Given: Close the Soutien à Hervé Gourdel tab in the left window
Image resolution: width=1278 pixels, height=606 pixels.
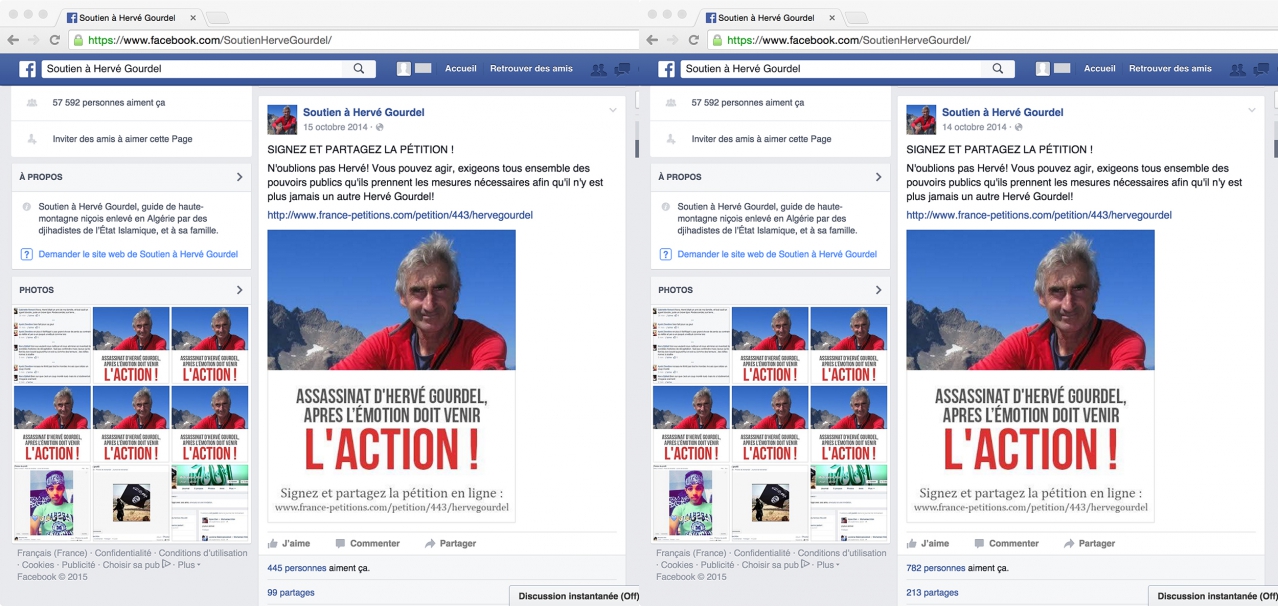Looking at the screenshot, I should click(x=193, y=18).
